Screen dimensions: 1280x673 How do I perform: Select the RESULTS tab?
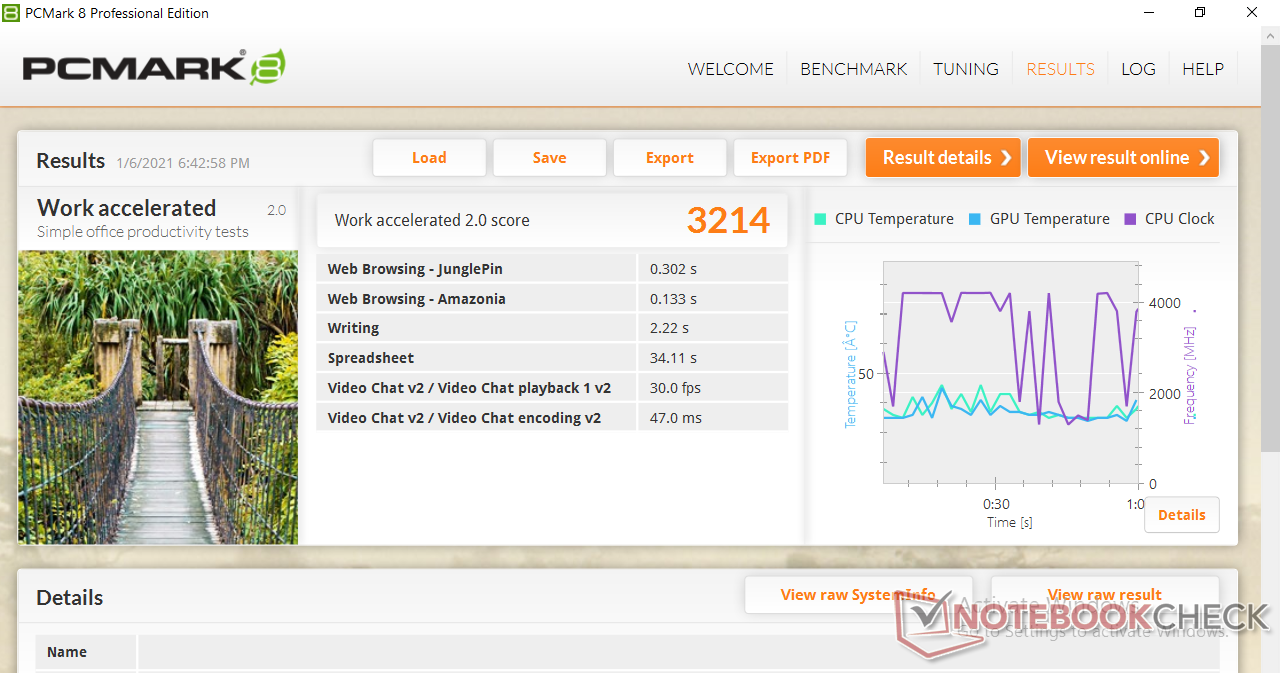(1060, 69)
